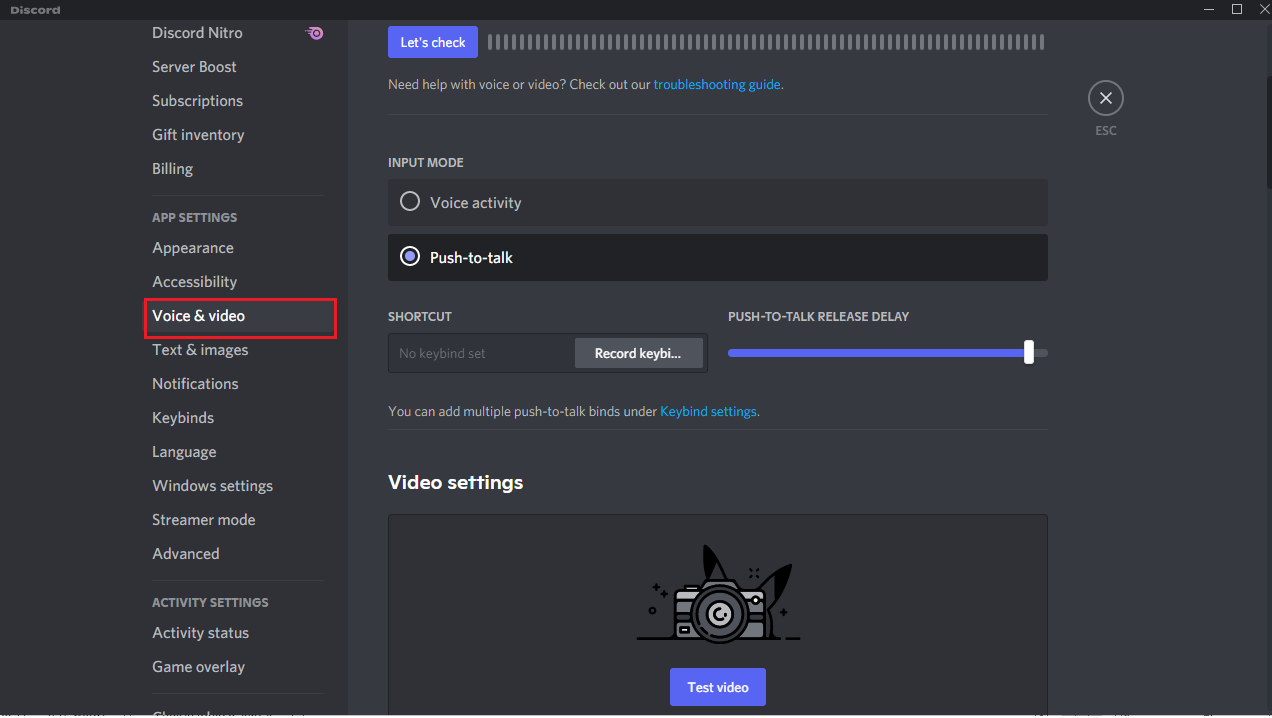Open the Keybind settings link

coord(708,411)
